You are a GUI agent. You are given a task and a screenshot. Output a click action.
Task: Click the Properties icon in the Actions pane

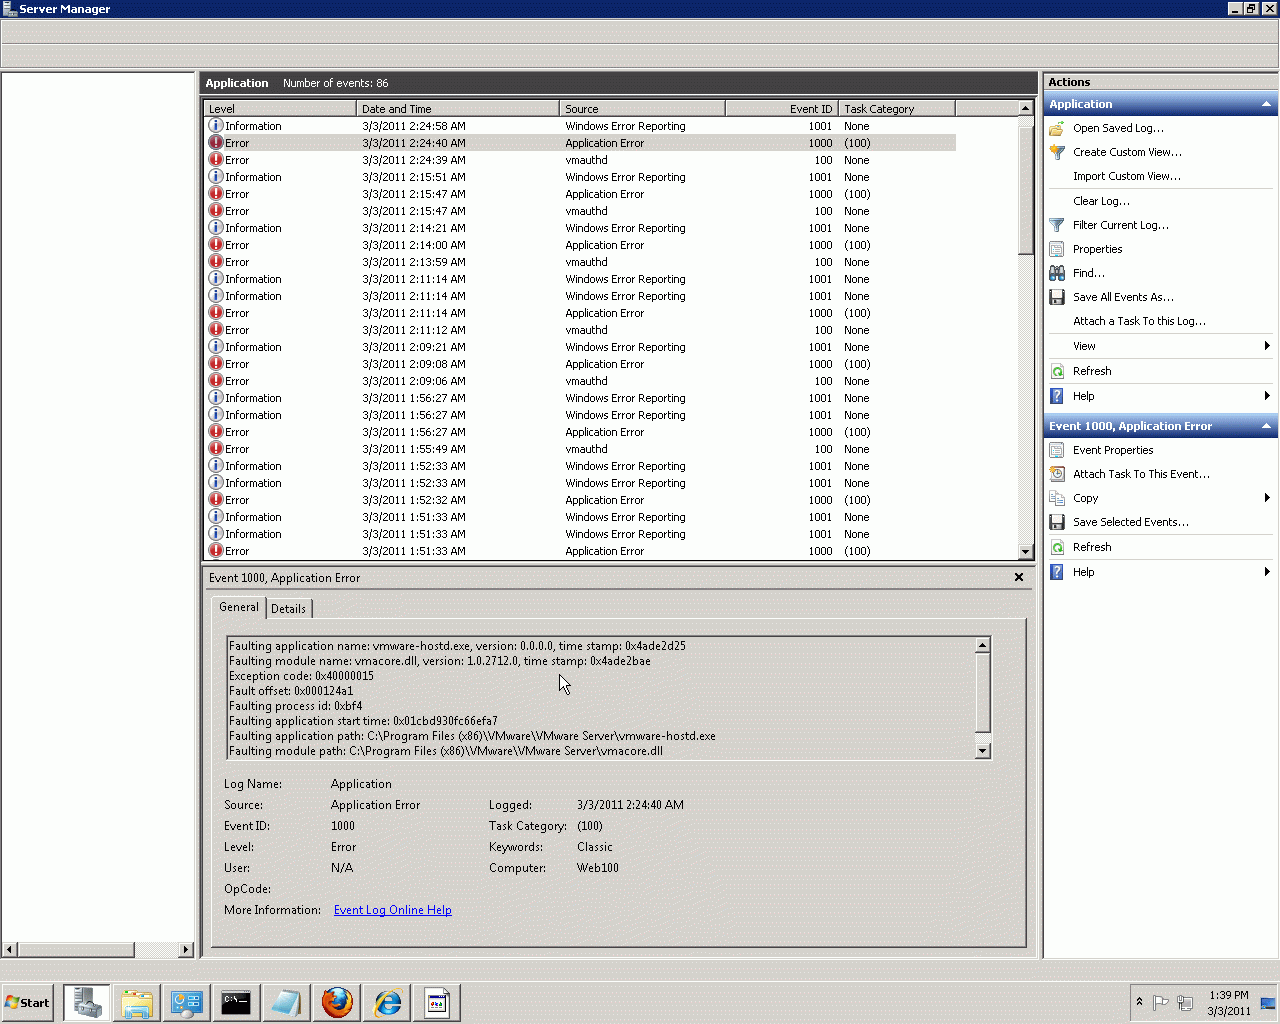(x=1056, y=249)
